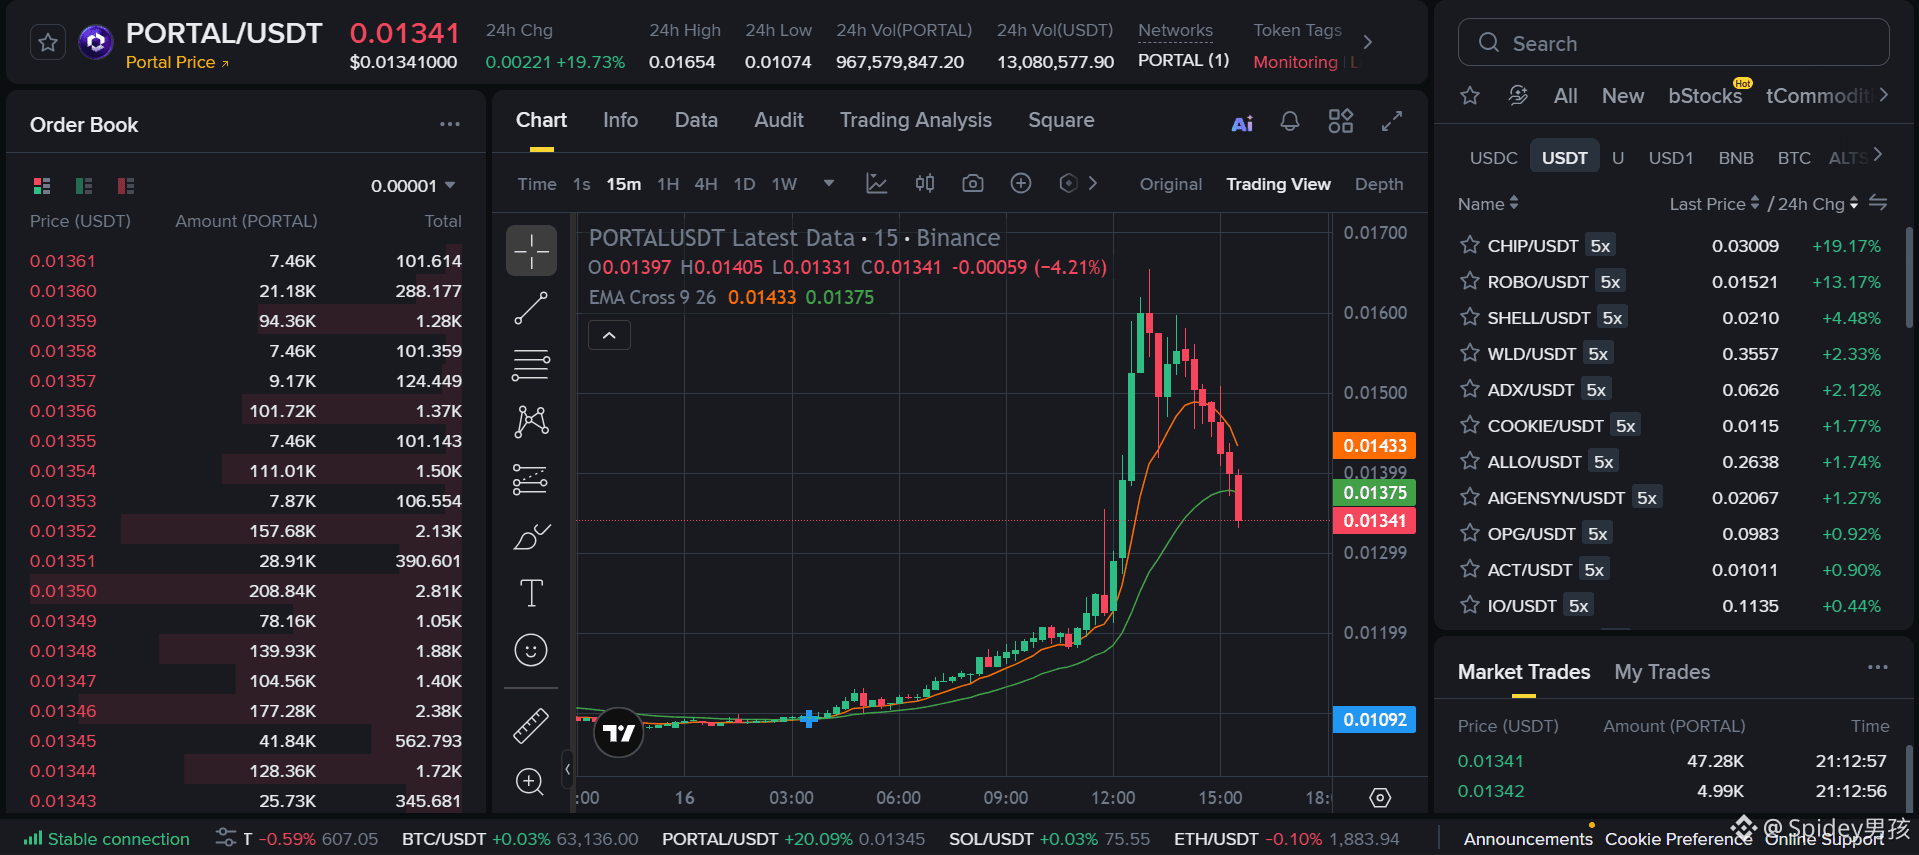This screenshot has width=1919, height=855.
Task: Show favorite pairs with star filter
Action: pyautogui.click(x=1470, y=95)
